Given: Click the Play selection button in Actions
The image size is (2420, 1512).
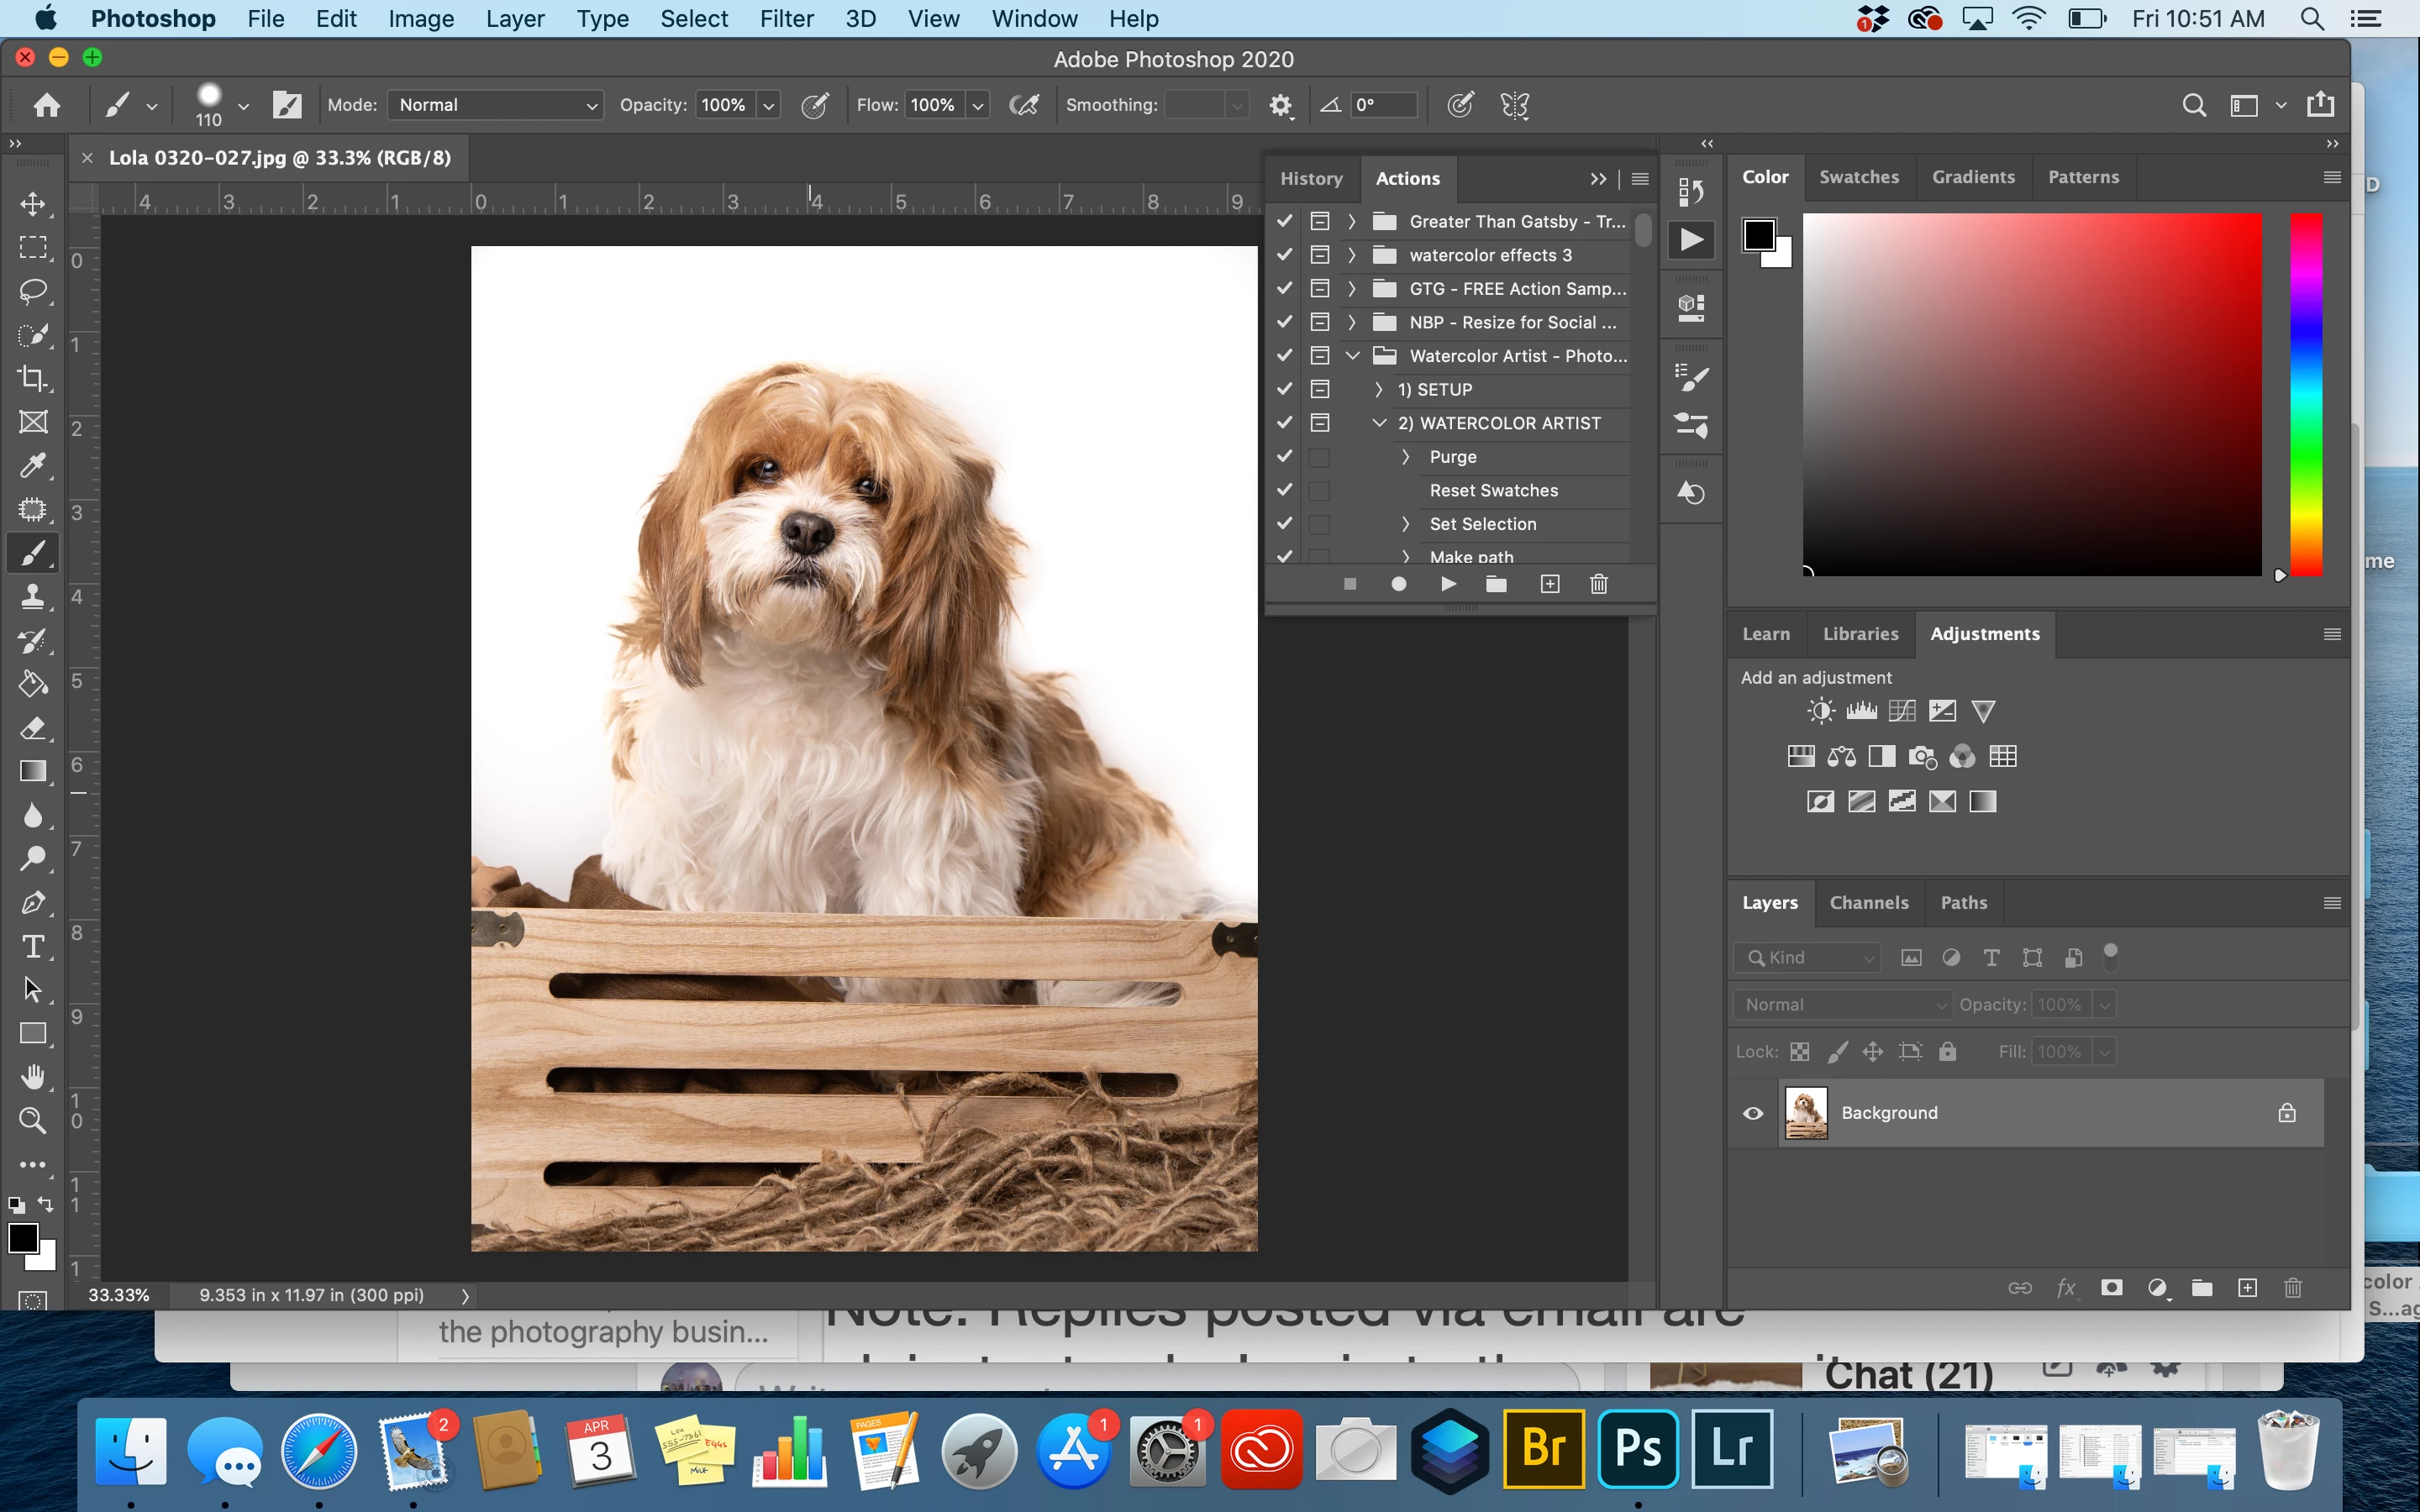Looking at the screenshot, I should (x=1448, y=584).
